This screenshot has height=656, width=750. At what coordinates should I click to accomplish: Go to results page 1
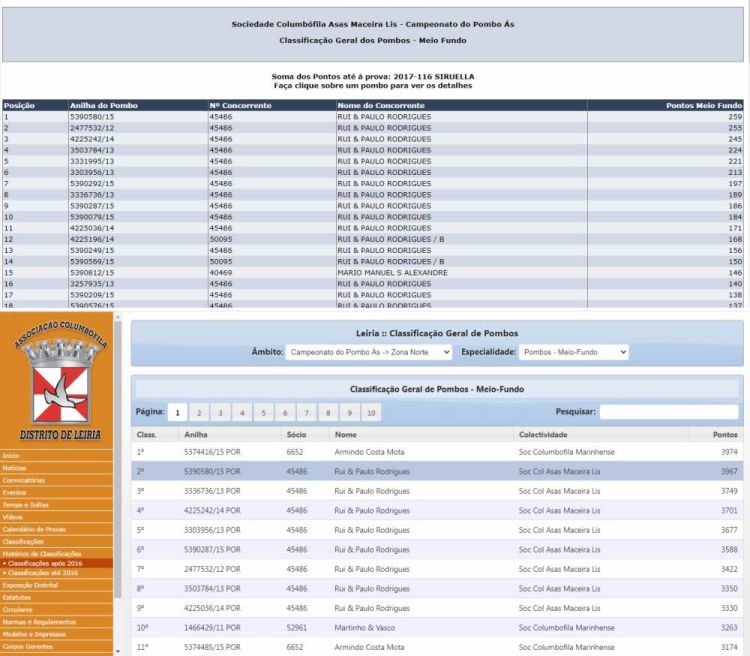coord(177,412)
